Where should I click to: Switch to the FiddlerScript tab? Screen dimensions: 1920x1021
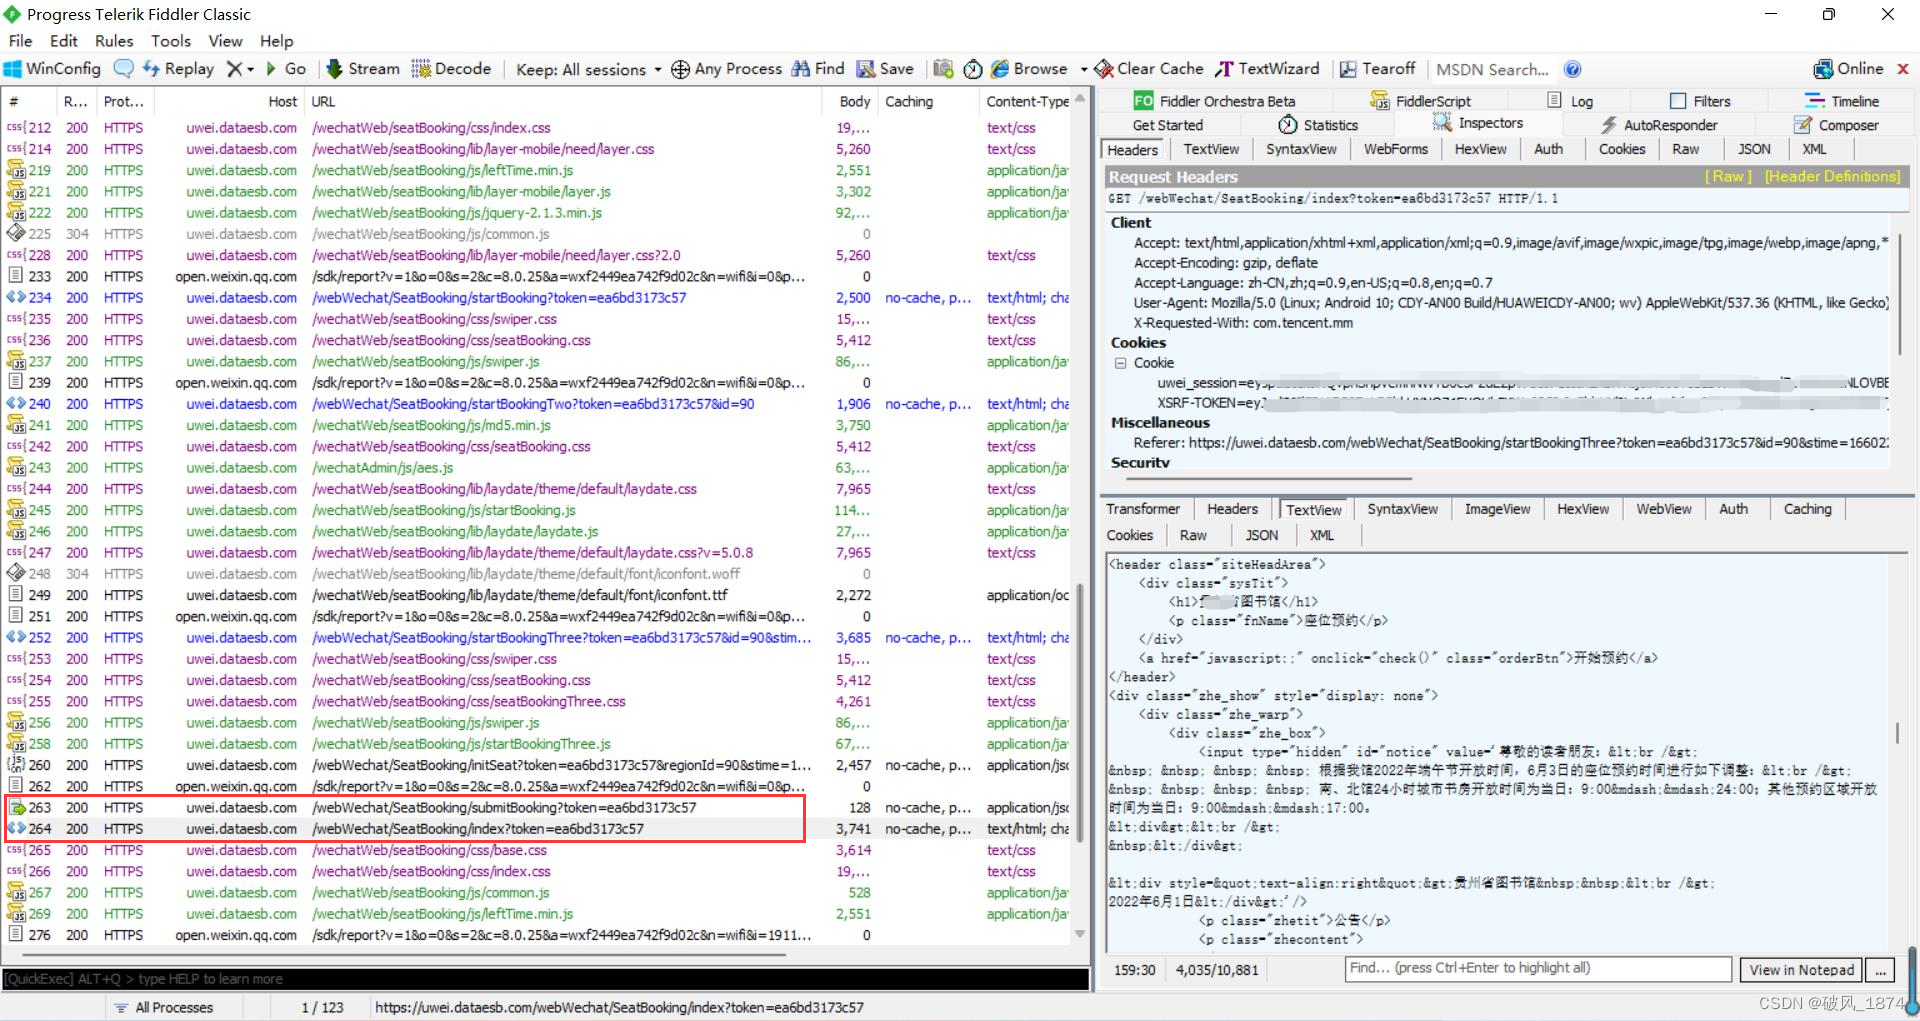[1420, 101]
